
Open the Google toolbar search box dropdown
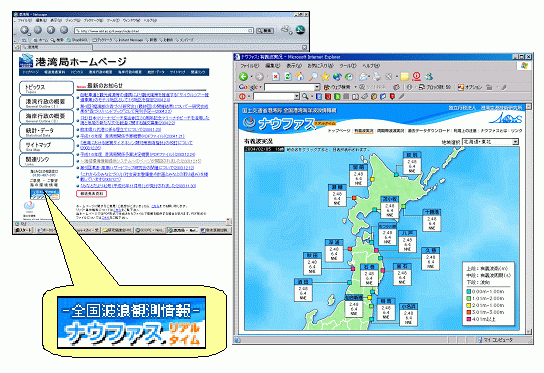point(317,87)
